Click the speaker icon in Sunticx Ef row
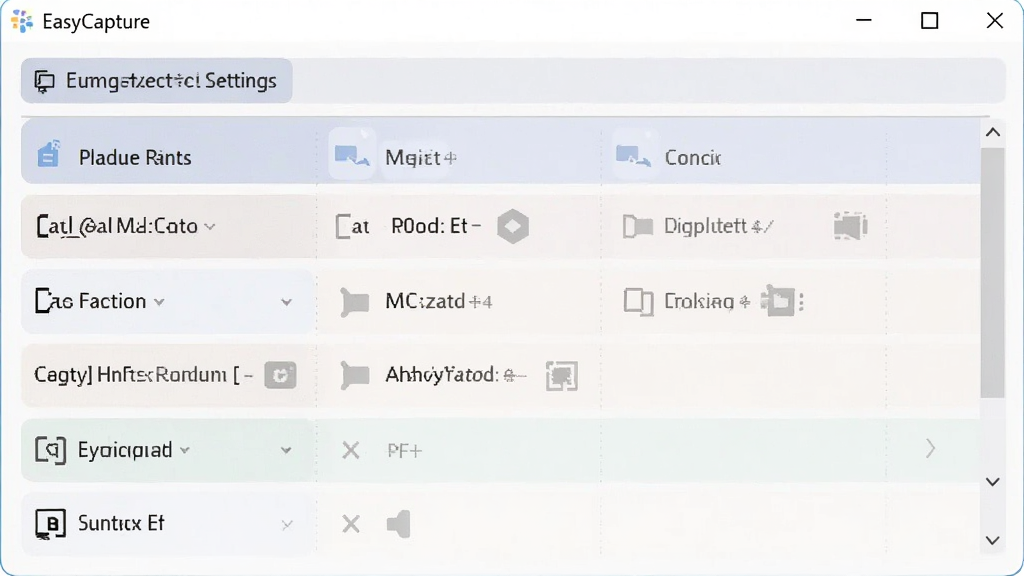Screen dimensions: 1024x576 [x=398, y=524]
